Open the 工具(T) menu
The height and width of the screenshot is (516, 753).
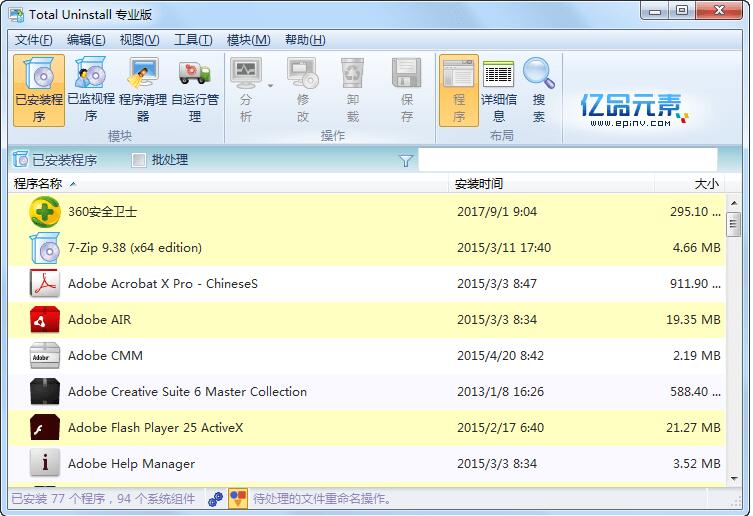[x=193, y=40]
